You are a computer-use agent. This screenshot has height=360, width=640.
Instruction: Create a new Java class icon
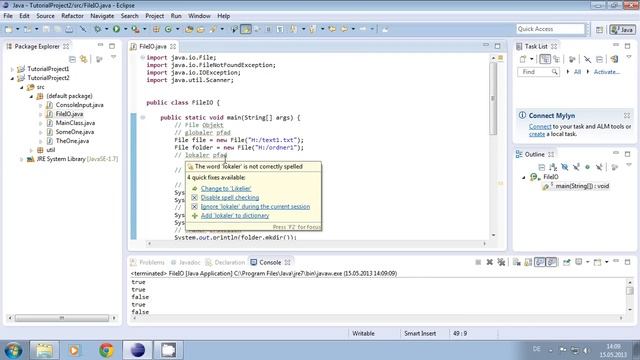click(168, 29)
